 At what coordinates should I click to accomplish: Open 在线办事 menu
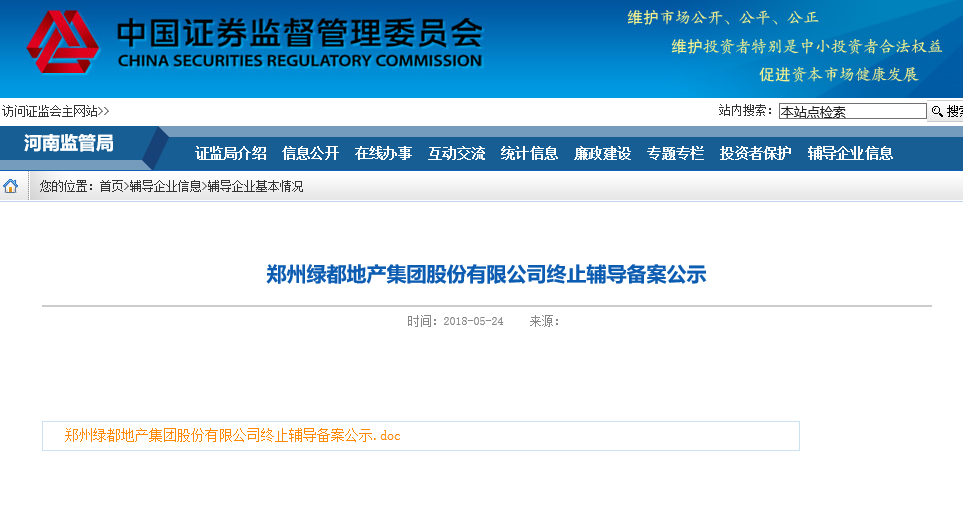coord(383,153)
